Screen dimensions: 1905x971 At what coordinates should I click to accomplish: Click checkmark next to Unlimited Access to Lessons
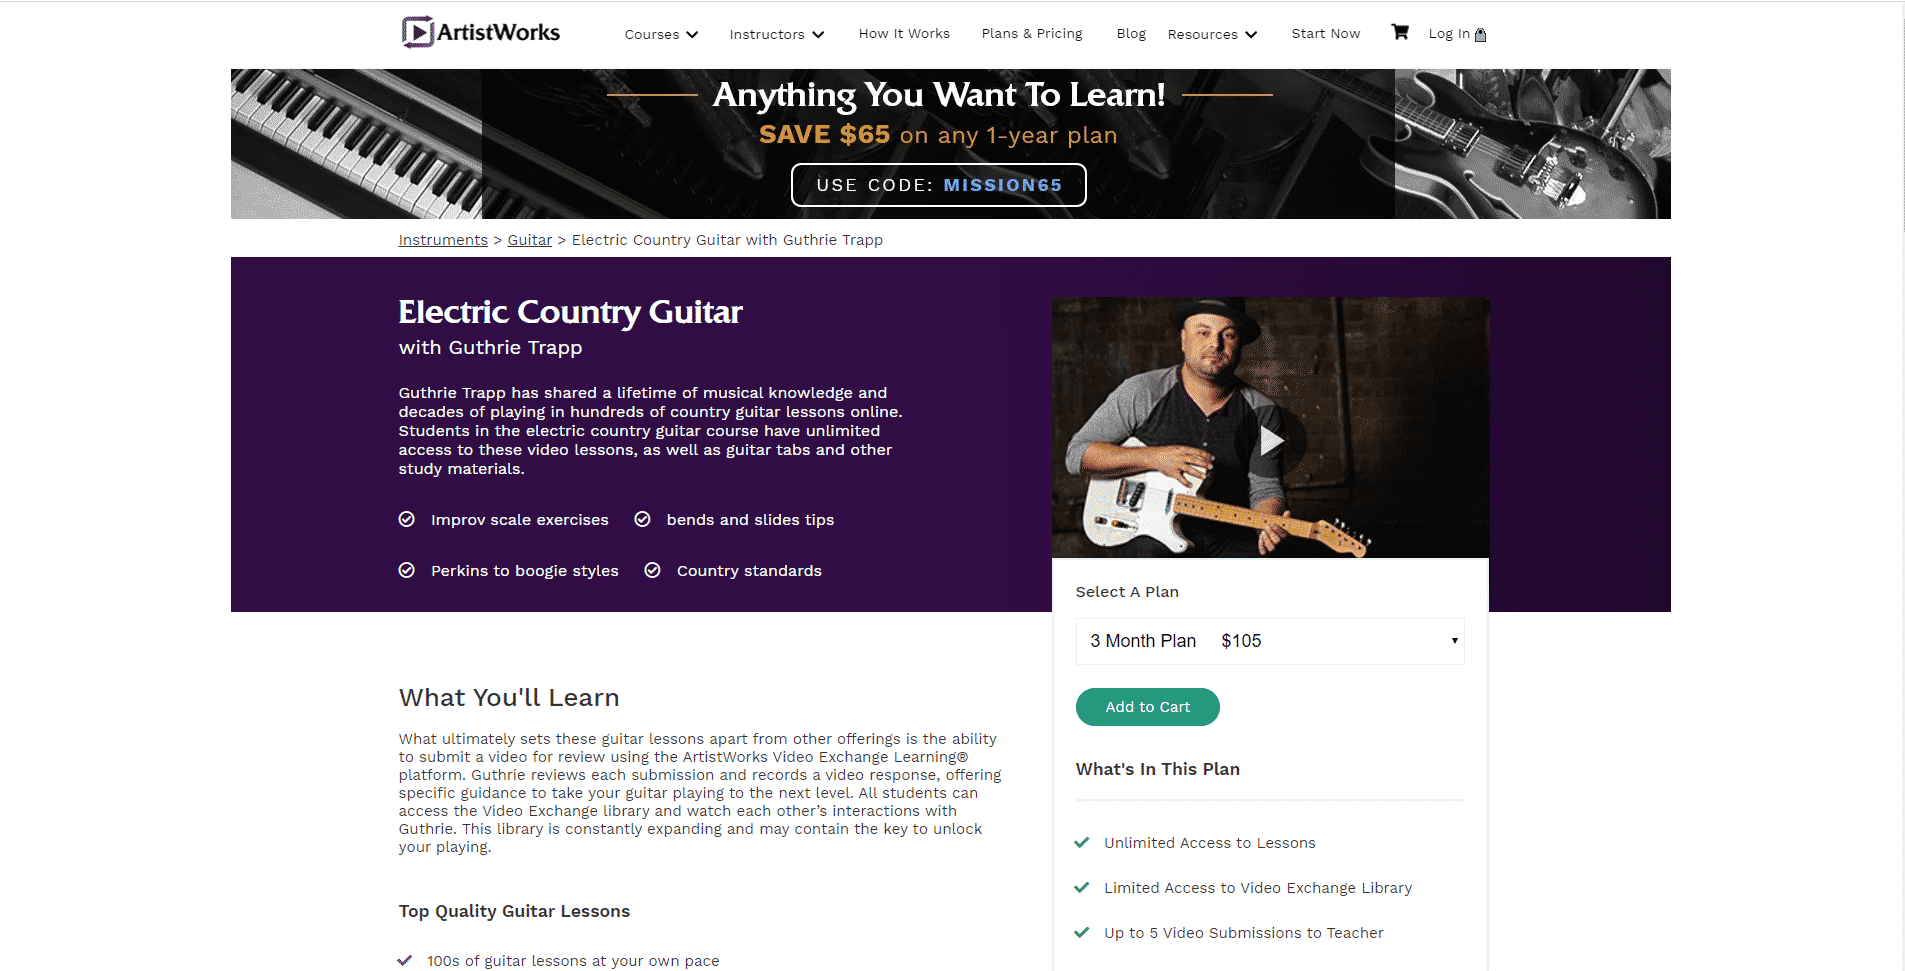tap(1081, 842)
